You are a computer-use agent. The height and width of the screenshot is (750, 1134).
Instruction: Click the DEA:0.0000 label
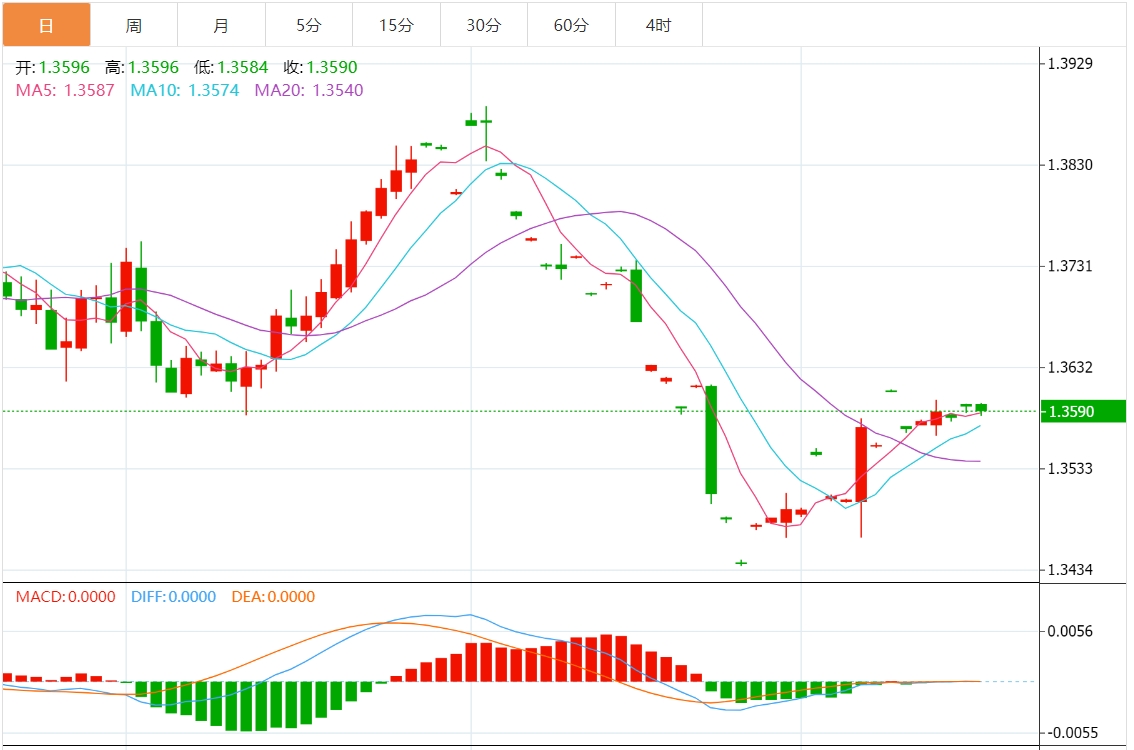point(273,597)
